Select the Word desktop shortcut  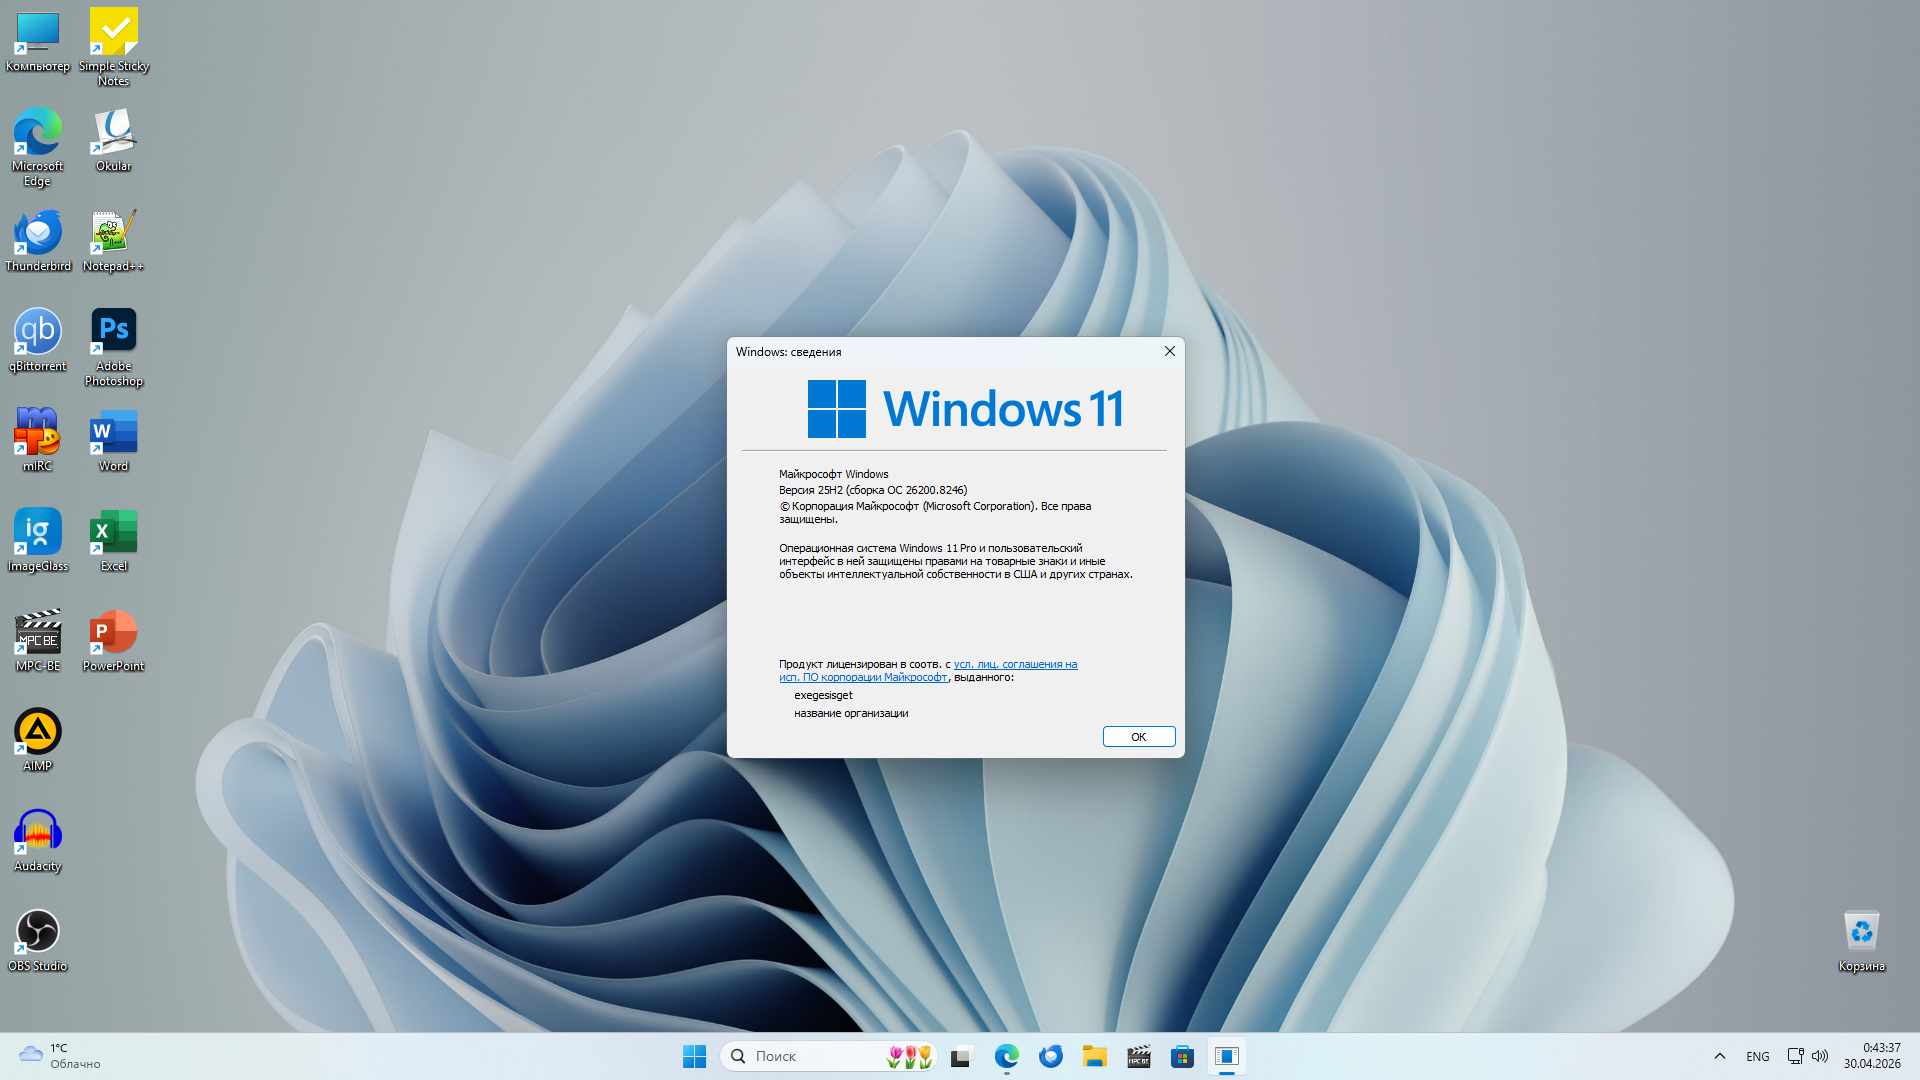[x=114, y=440]
